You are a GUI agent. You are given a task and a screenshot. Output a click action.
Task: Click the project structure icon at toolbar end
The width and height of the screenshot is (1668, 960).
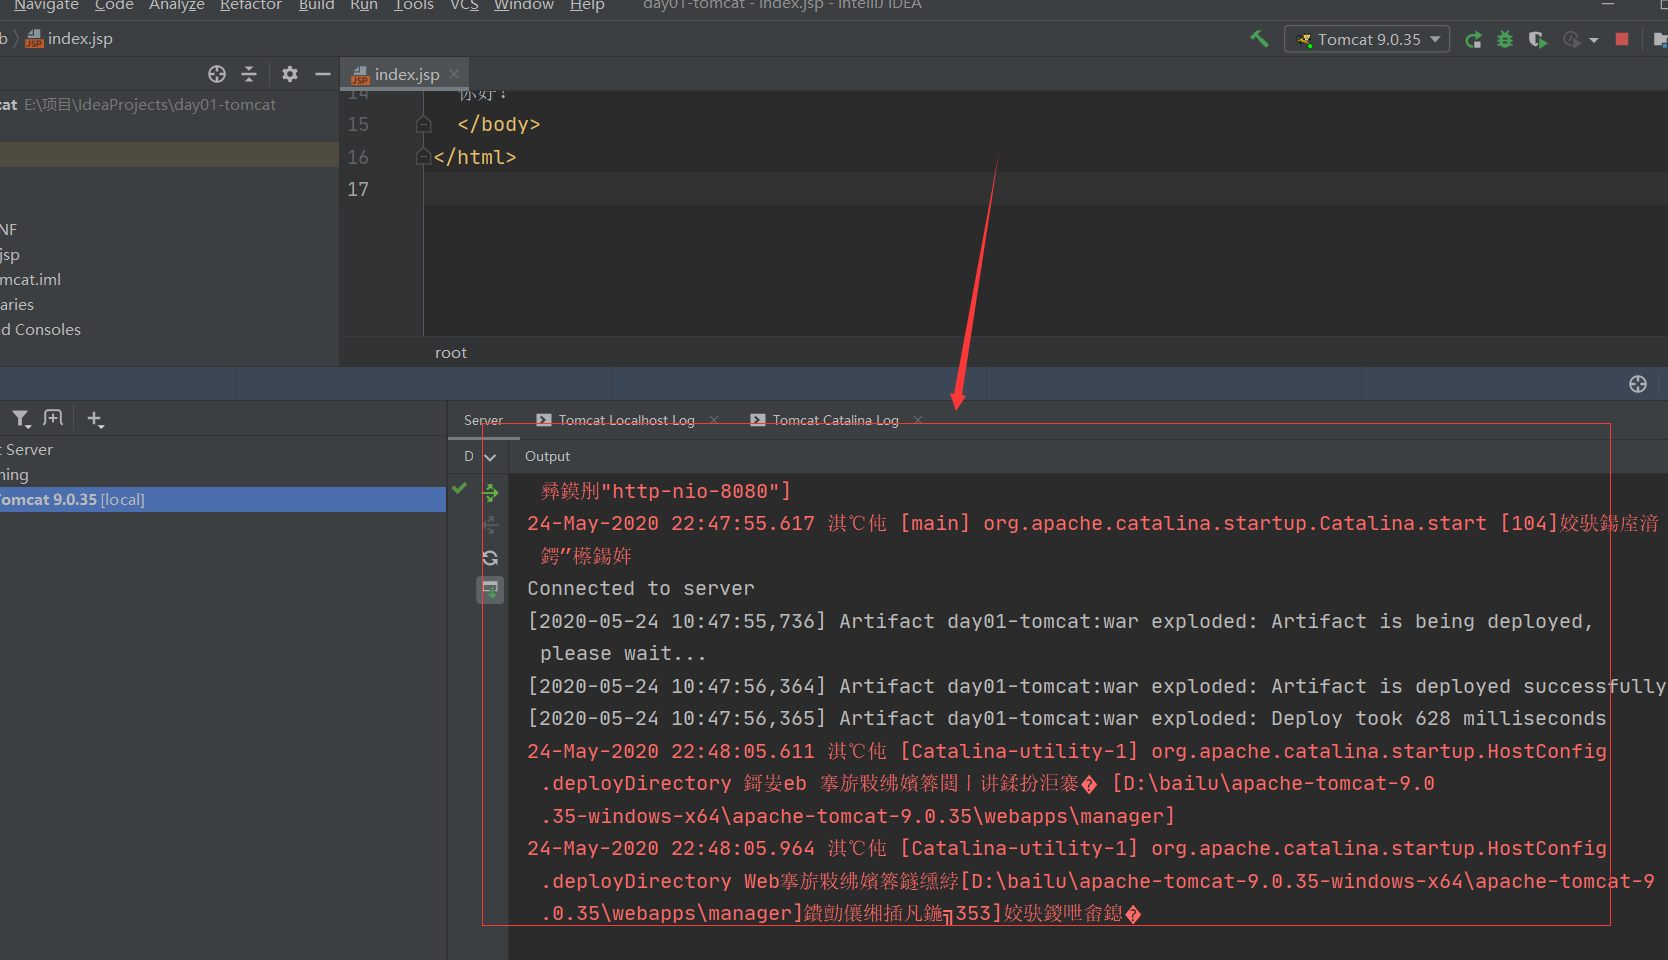(1660, 40)
